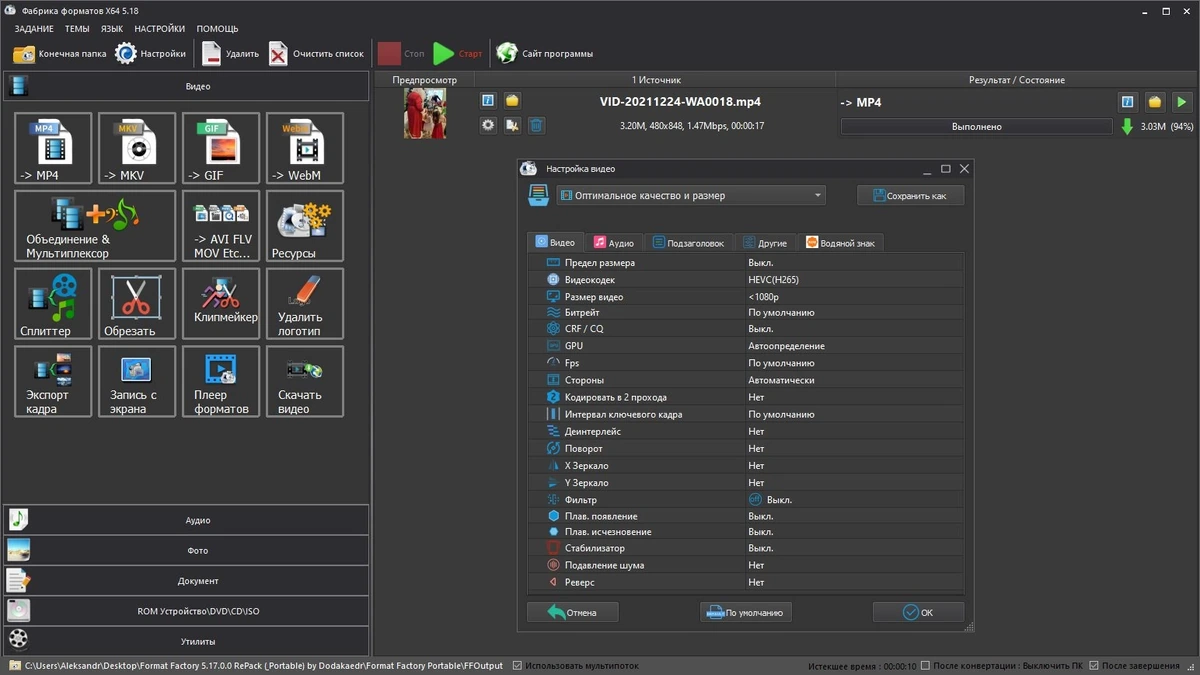Click the Фильтр Выкл. value
Viewport: 1200px width, 675px height.
(x=770, y=499)
